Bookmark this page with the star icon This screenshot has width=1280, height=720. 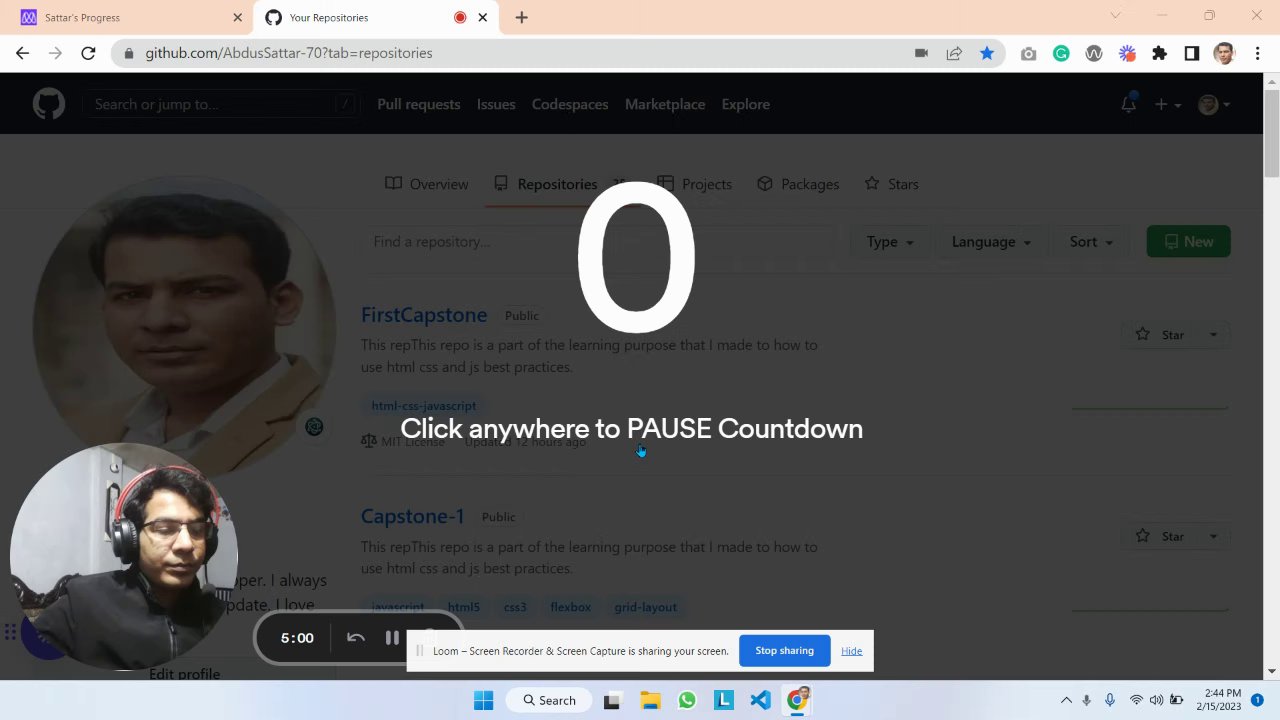point(987,53)
